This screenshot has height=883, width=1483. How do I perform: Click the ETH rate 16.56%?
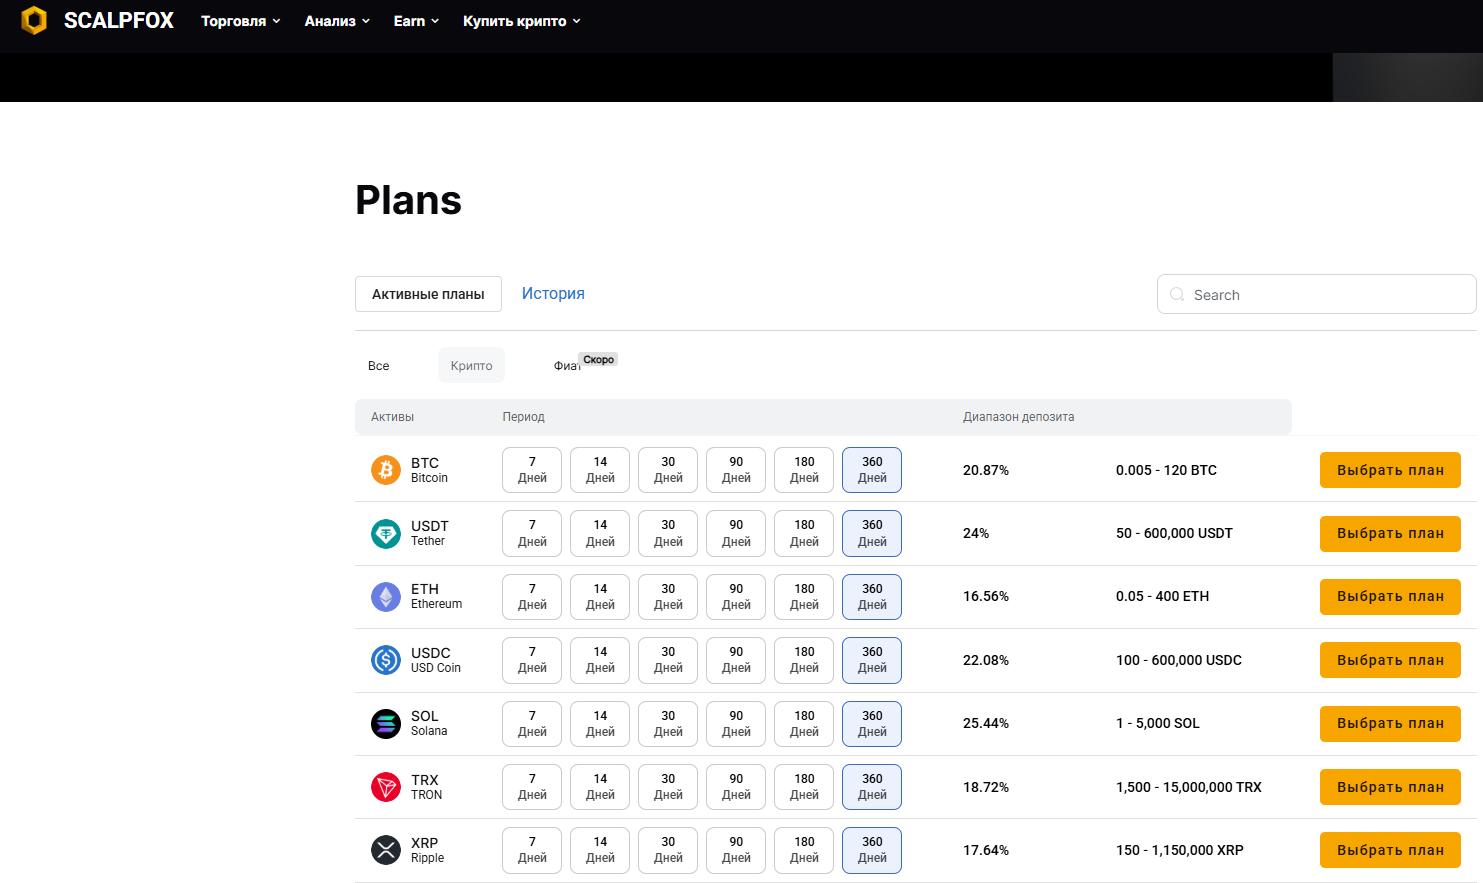coord(986,597)
